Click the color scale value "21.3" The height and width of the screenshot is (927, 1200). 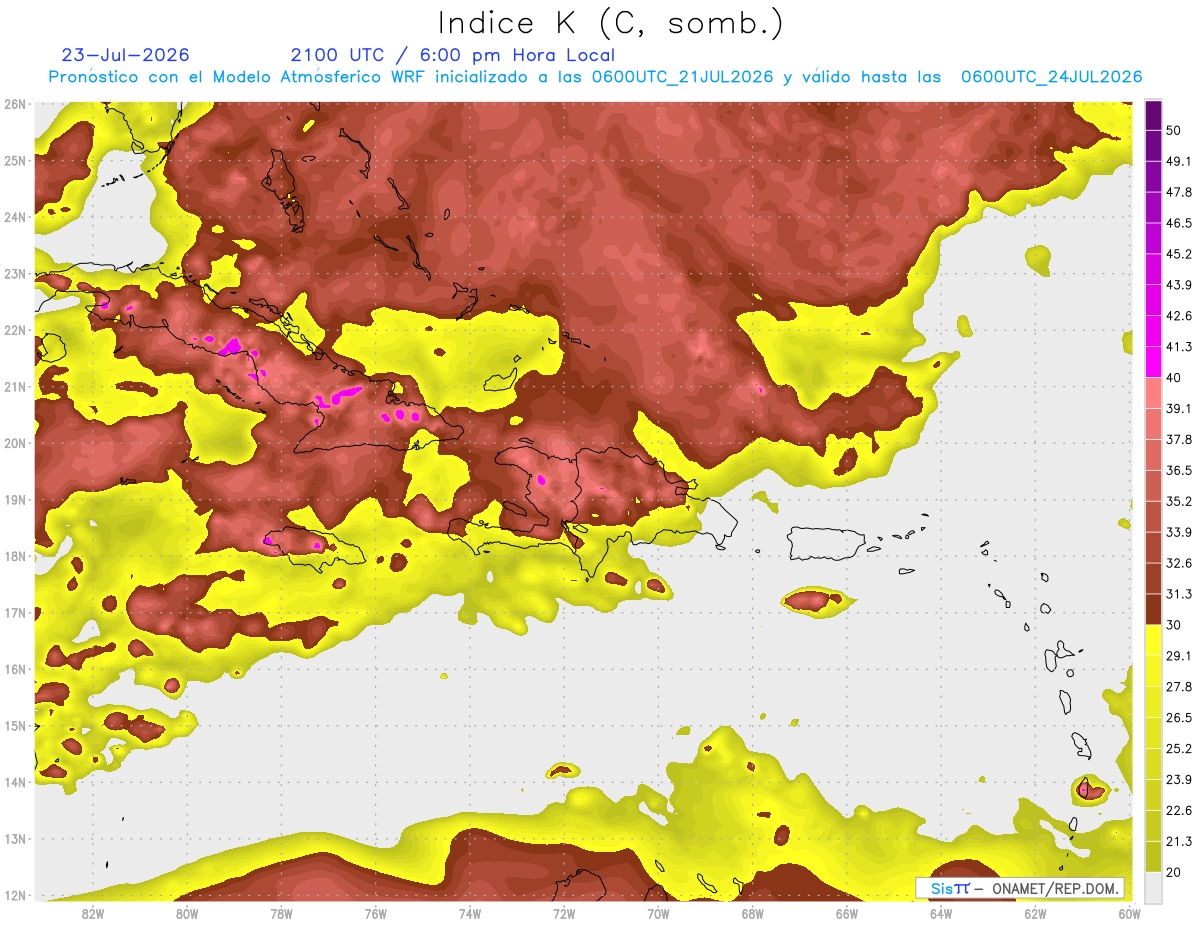tap(1179, 842)
